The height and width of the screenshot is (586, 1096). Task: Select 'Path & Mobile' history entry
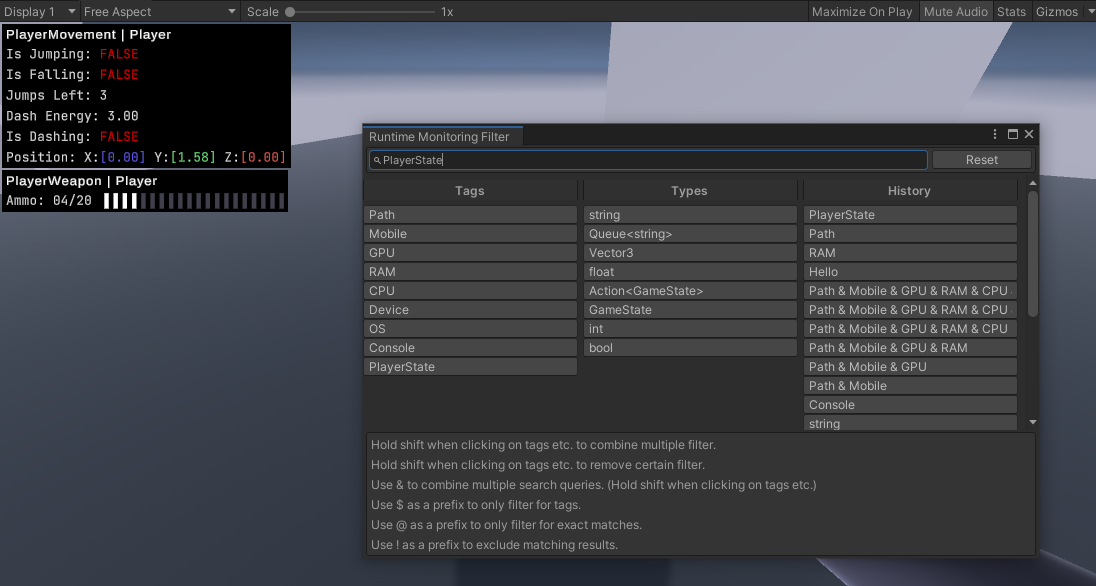(x=910, y=385)
